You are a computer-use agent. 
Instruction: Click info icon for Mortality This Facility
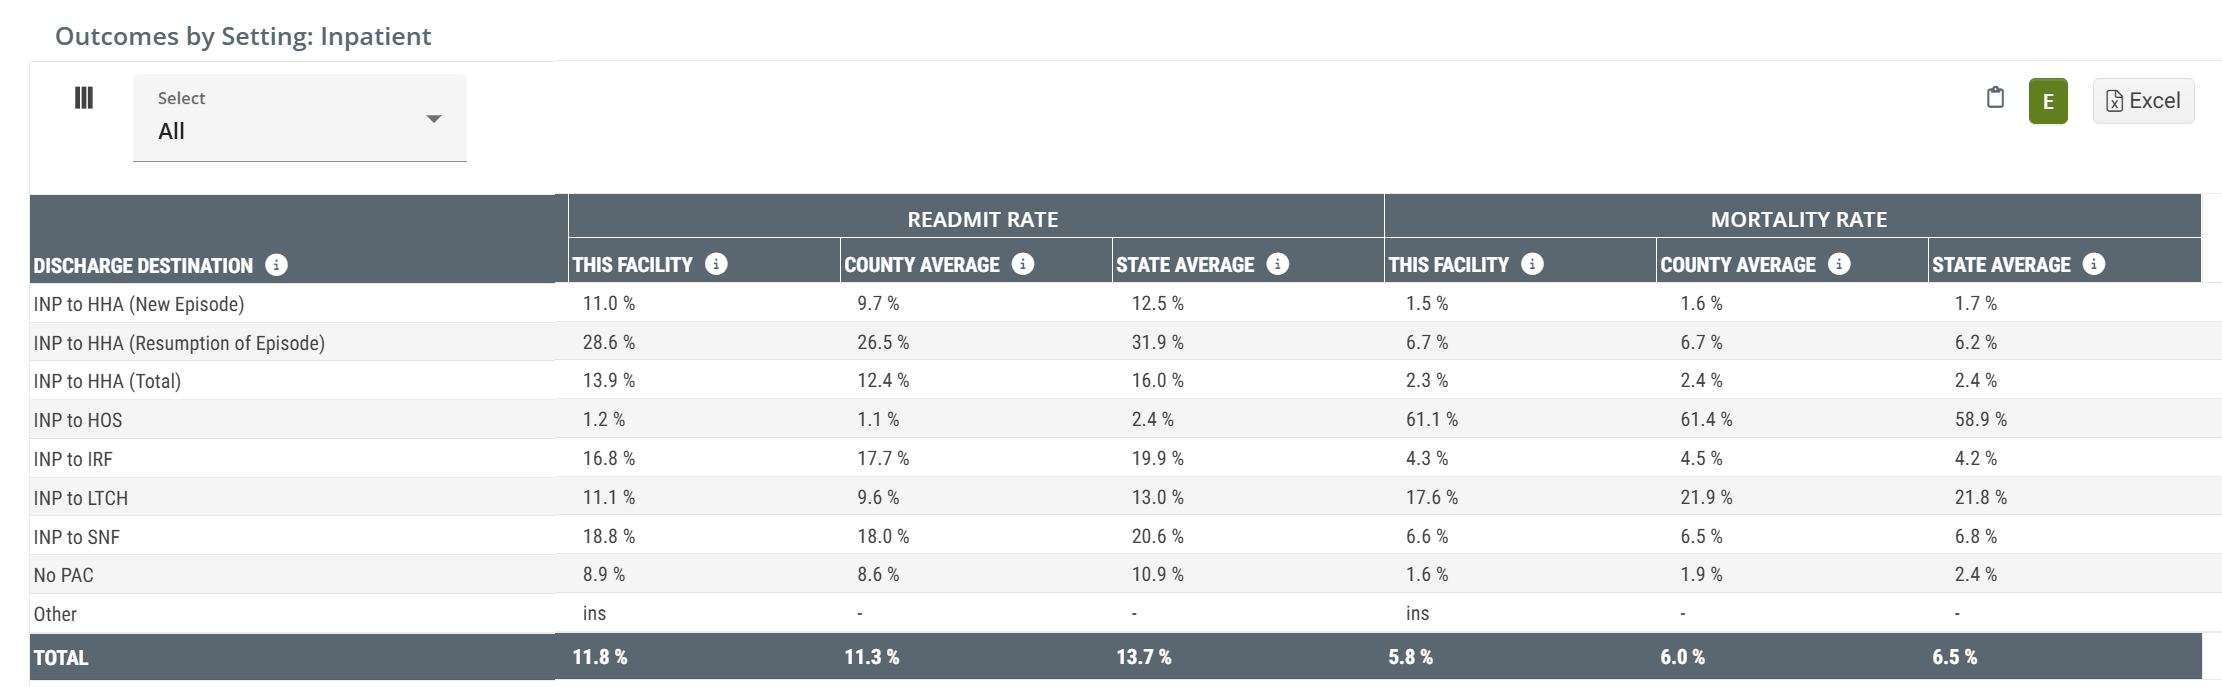[1532, 264]
